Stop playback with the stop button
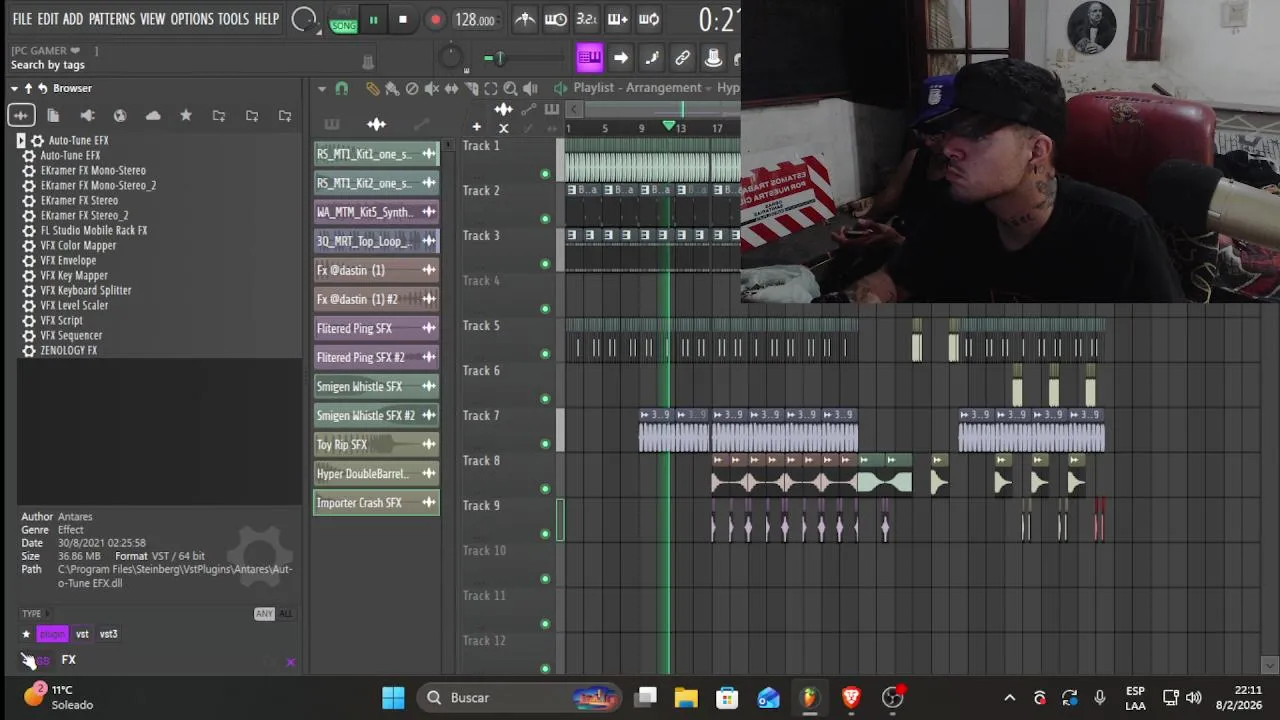Viewport: 1280px width, 720px height. point(403,20)
